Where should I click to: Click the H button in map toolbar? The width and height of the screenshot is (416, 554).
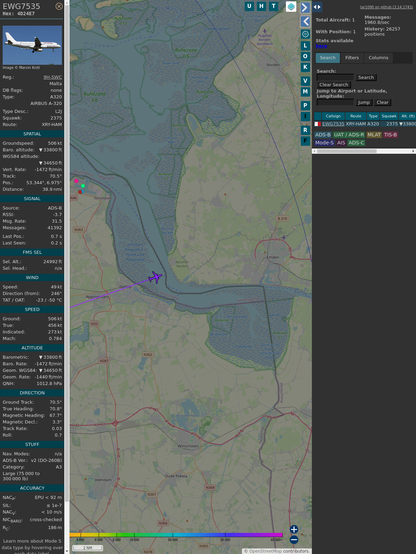261,6
